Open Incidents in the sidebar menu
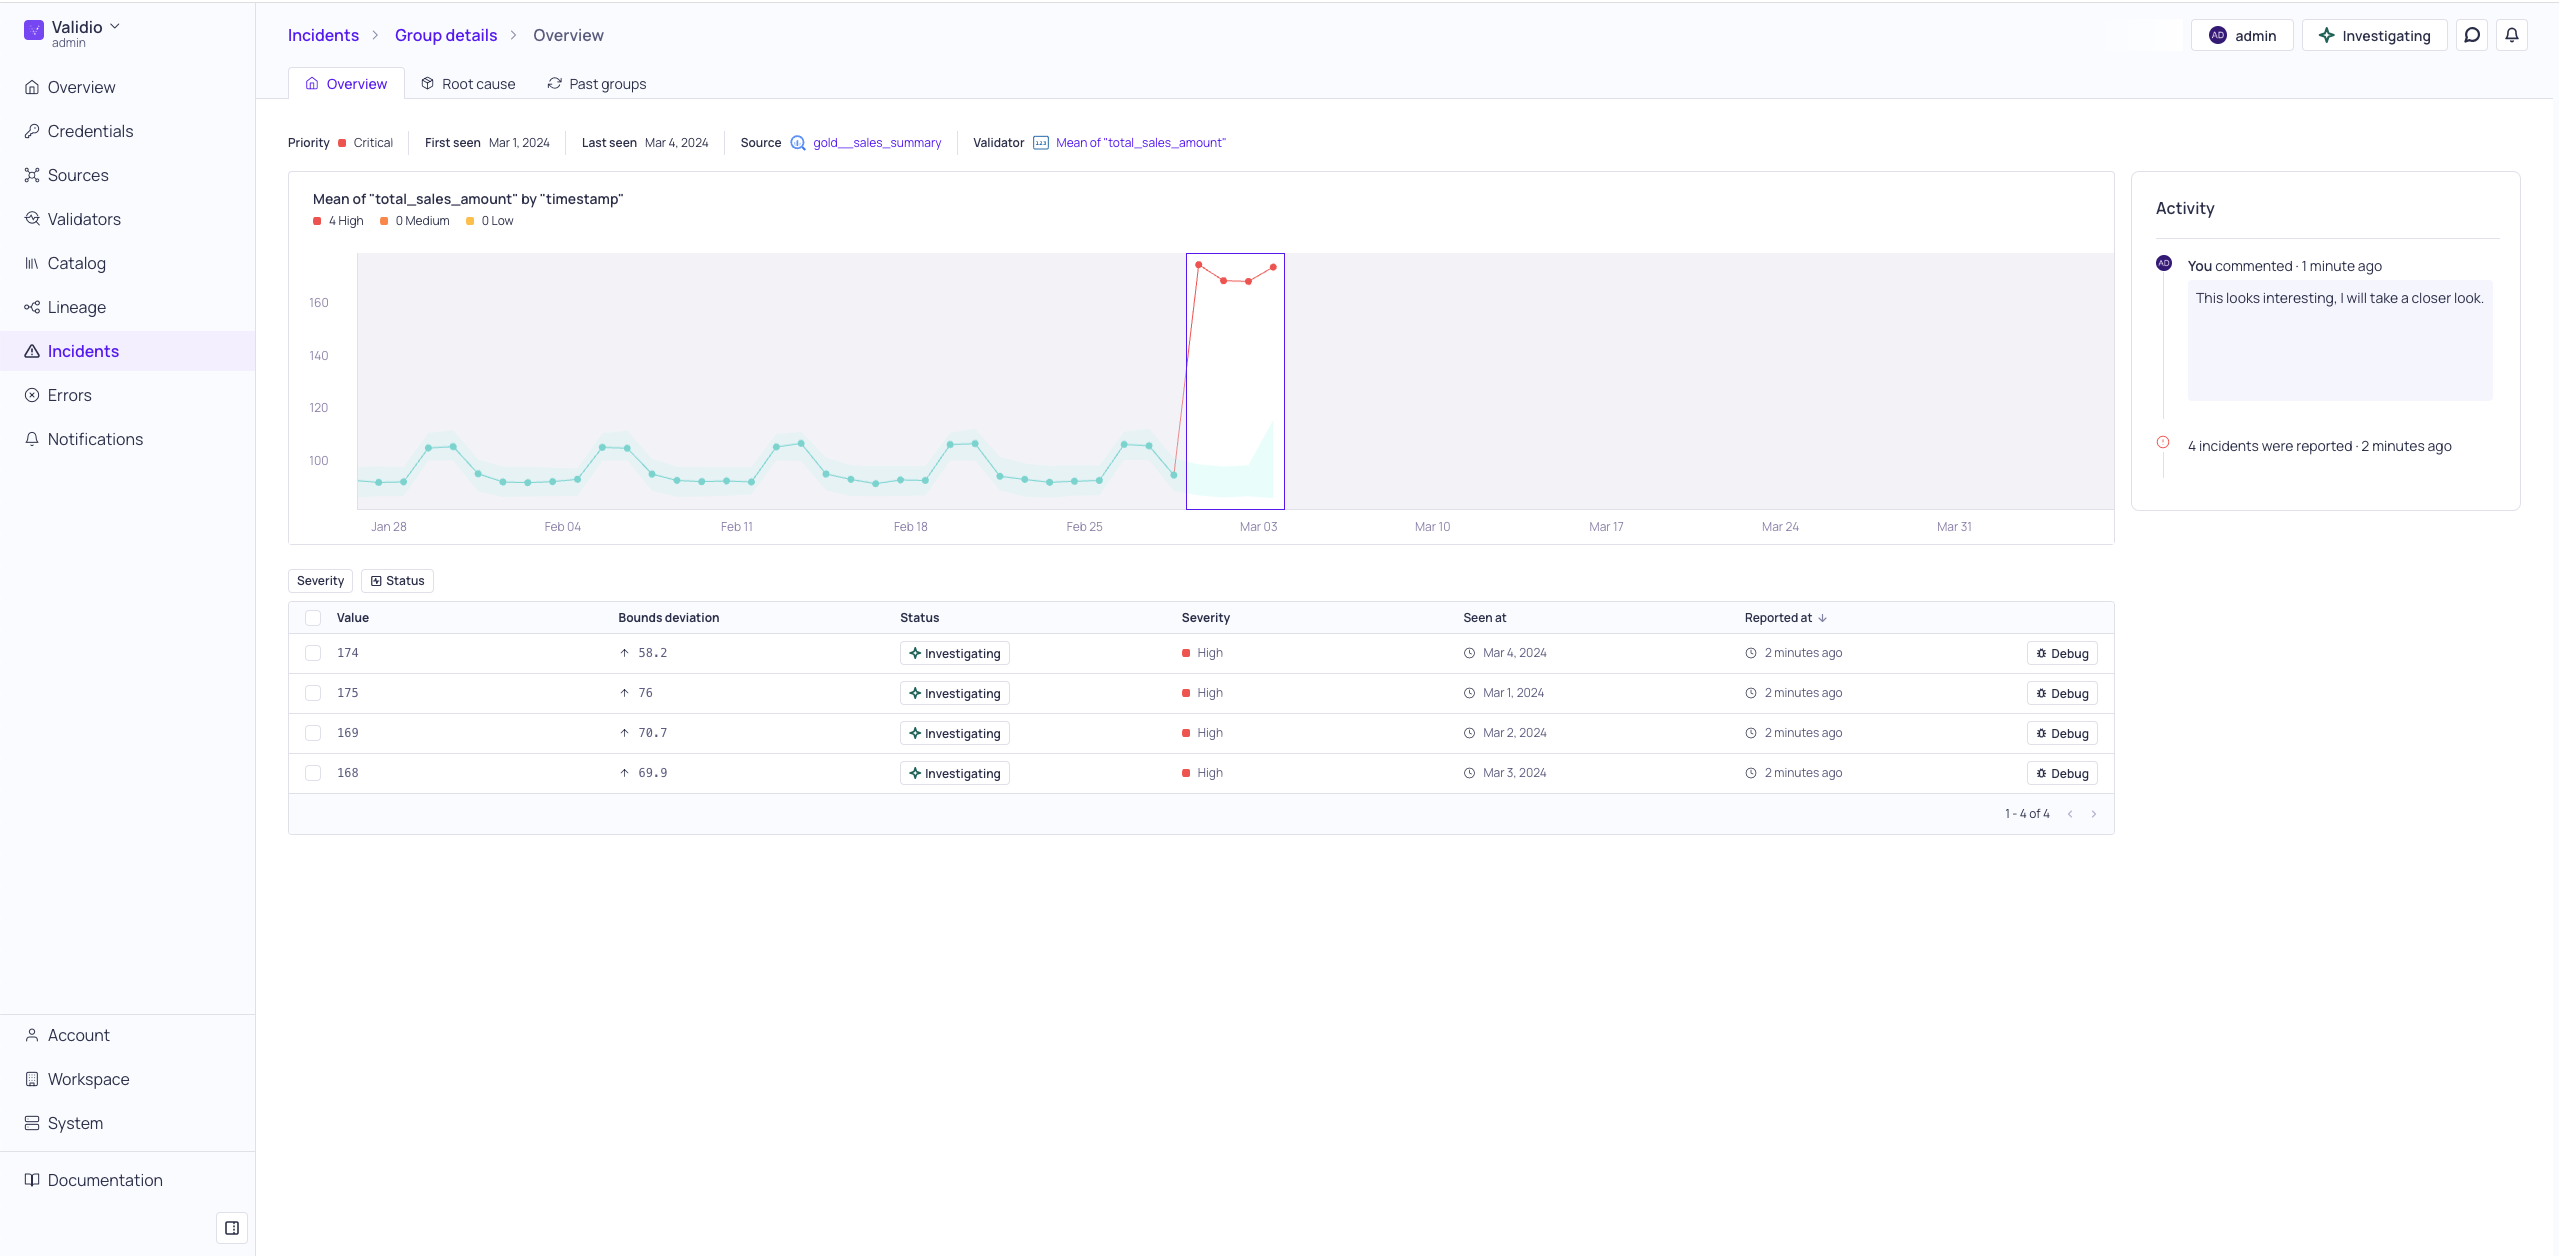Image resolution: width=2559 pixels, height=1256 pixels. tap(128, 351)
